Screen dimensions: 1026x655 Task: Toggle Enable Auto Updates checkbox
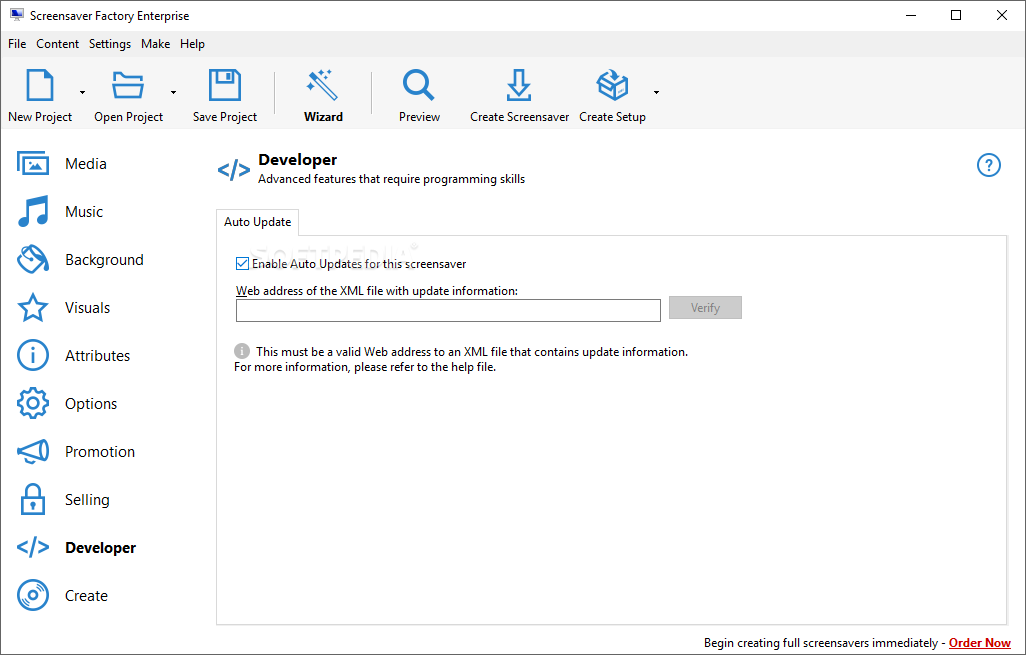(242, 264)
